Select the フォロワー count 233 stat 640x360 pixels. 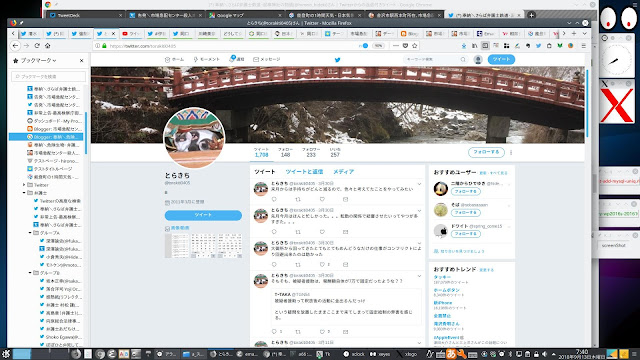pos(311,153)
